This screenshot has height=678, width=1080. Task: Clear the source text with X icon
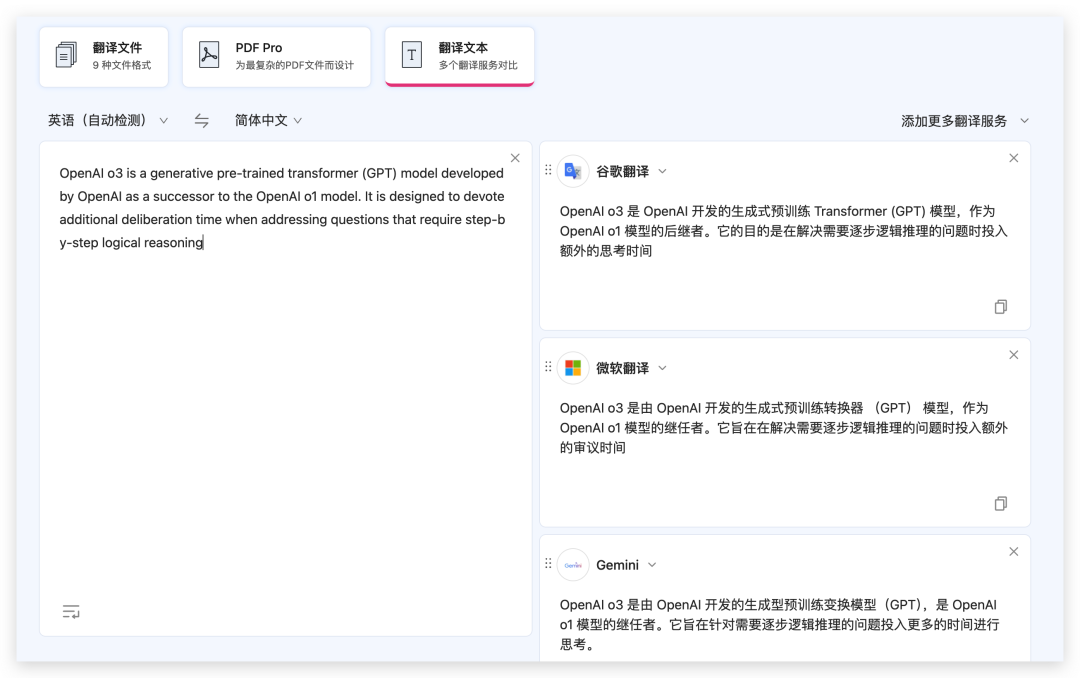coord(515,158)
